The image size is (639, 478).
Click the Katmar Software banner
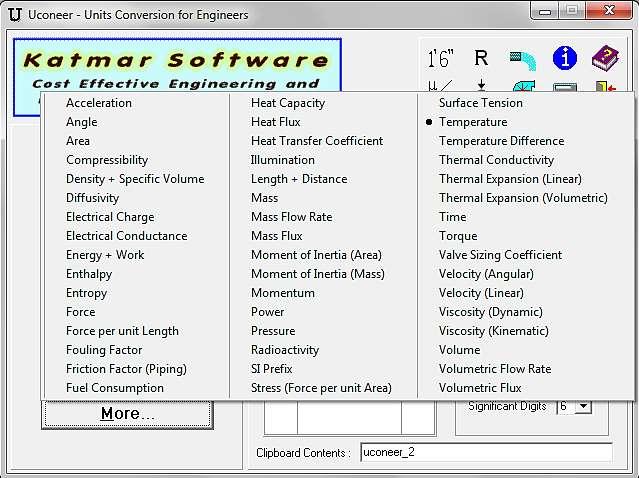pos(177,66)
